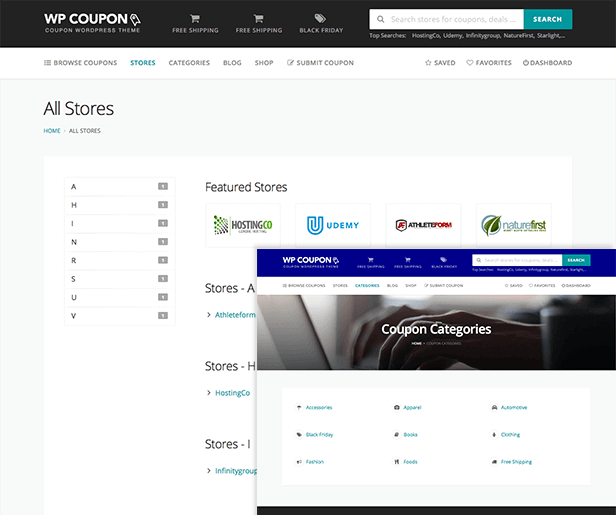Open the Saved star link

coord(440,63)
